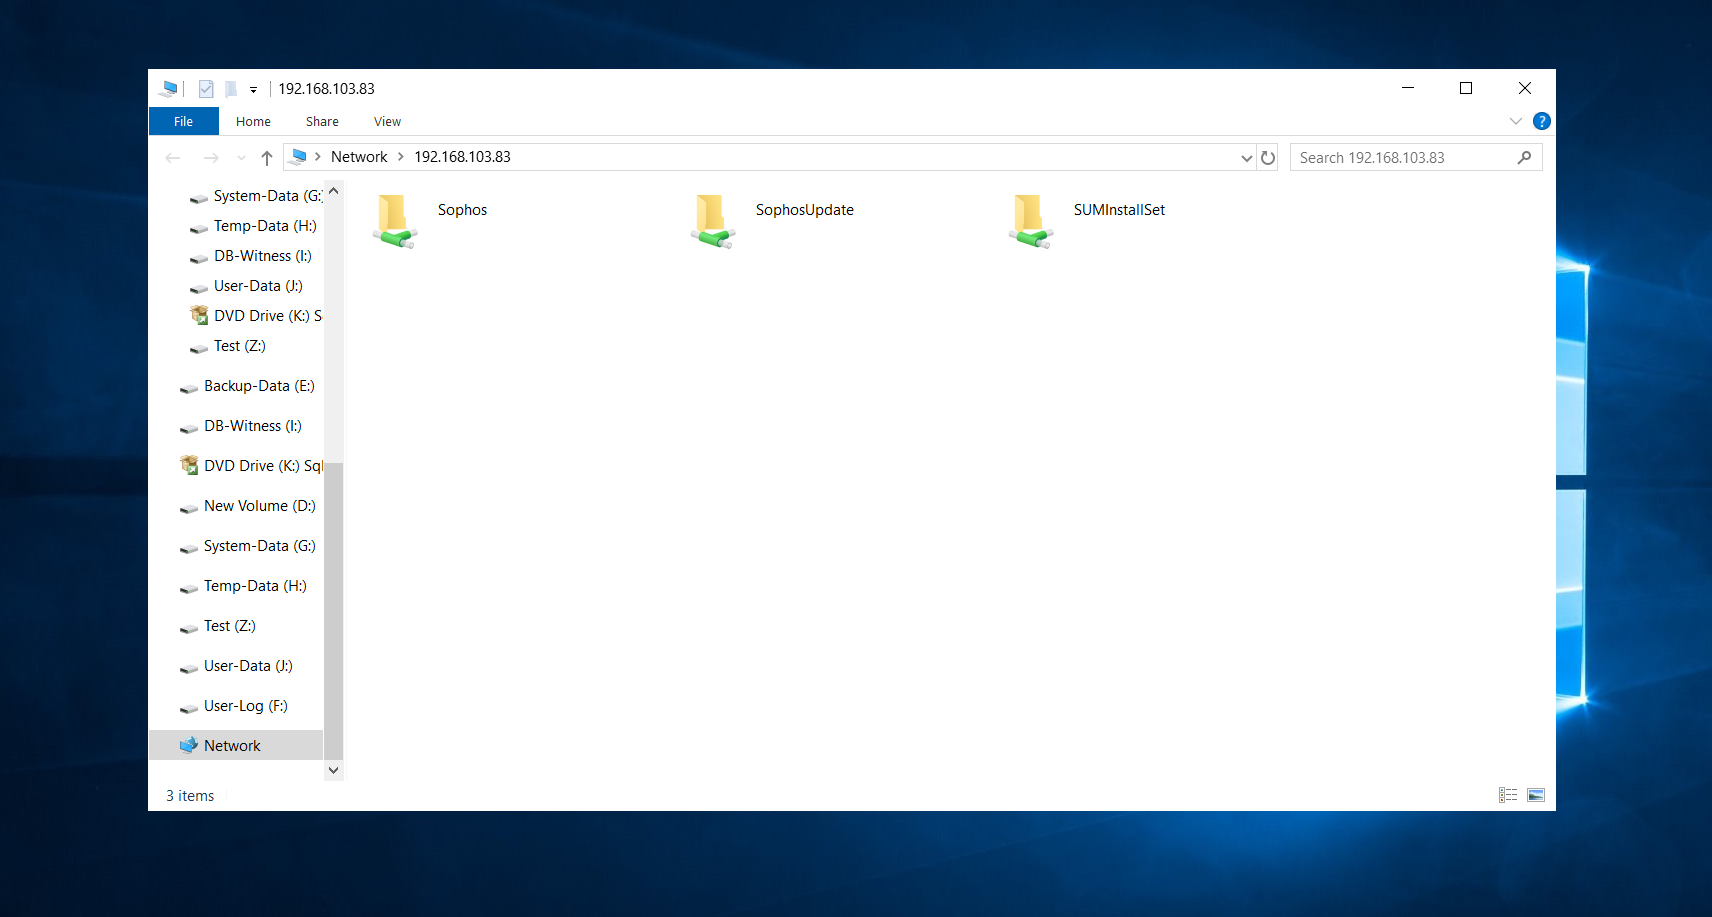Expand the address bar root chevron
The width and height of the screenshot is (1712, 917).
pos(318,157)
